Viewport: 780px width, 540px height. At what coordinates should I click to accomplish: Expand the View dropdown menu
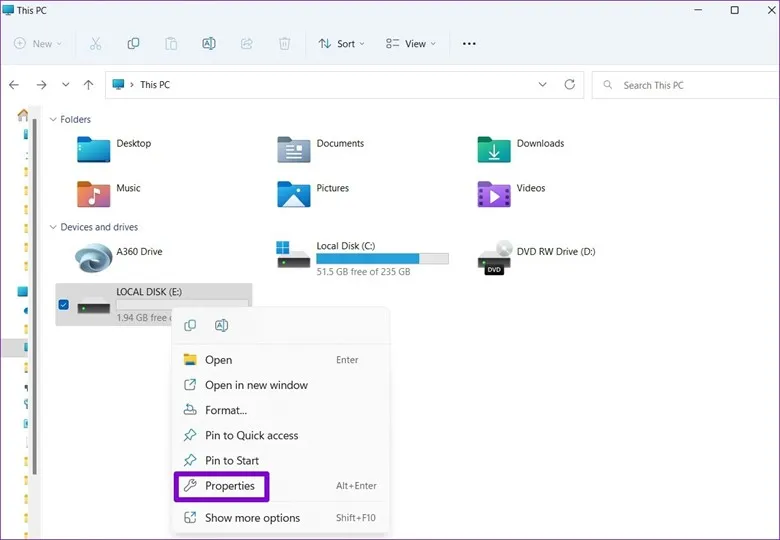click(409, 44)
